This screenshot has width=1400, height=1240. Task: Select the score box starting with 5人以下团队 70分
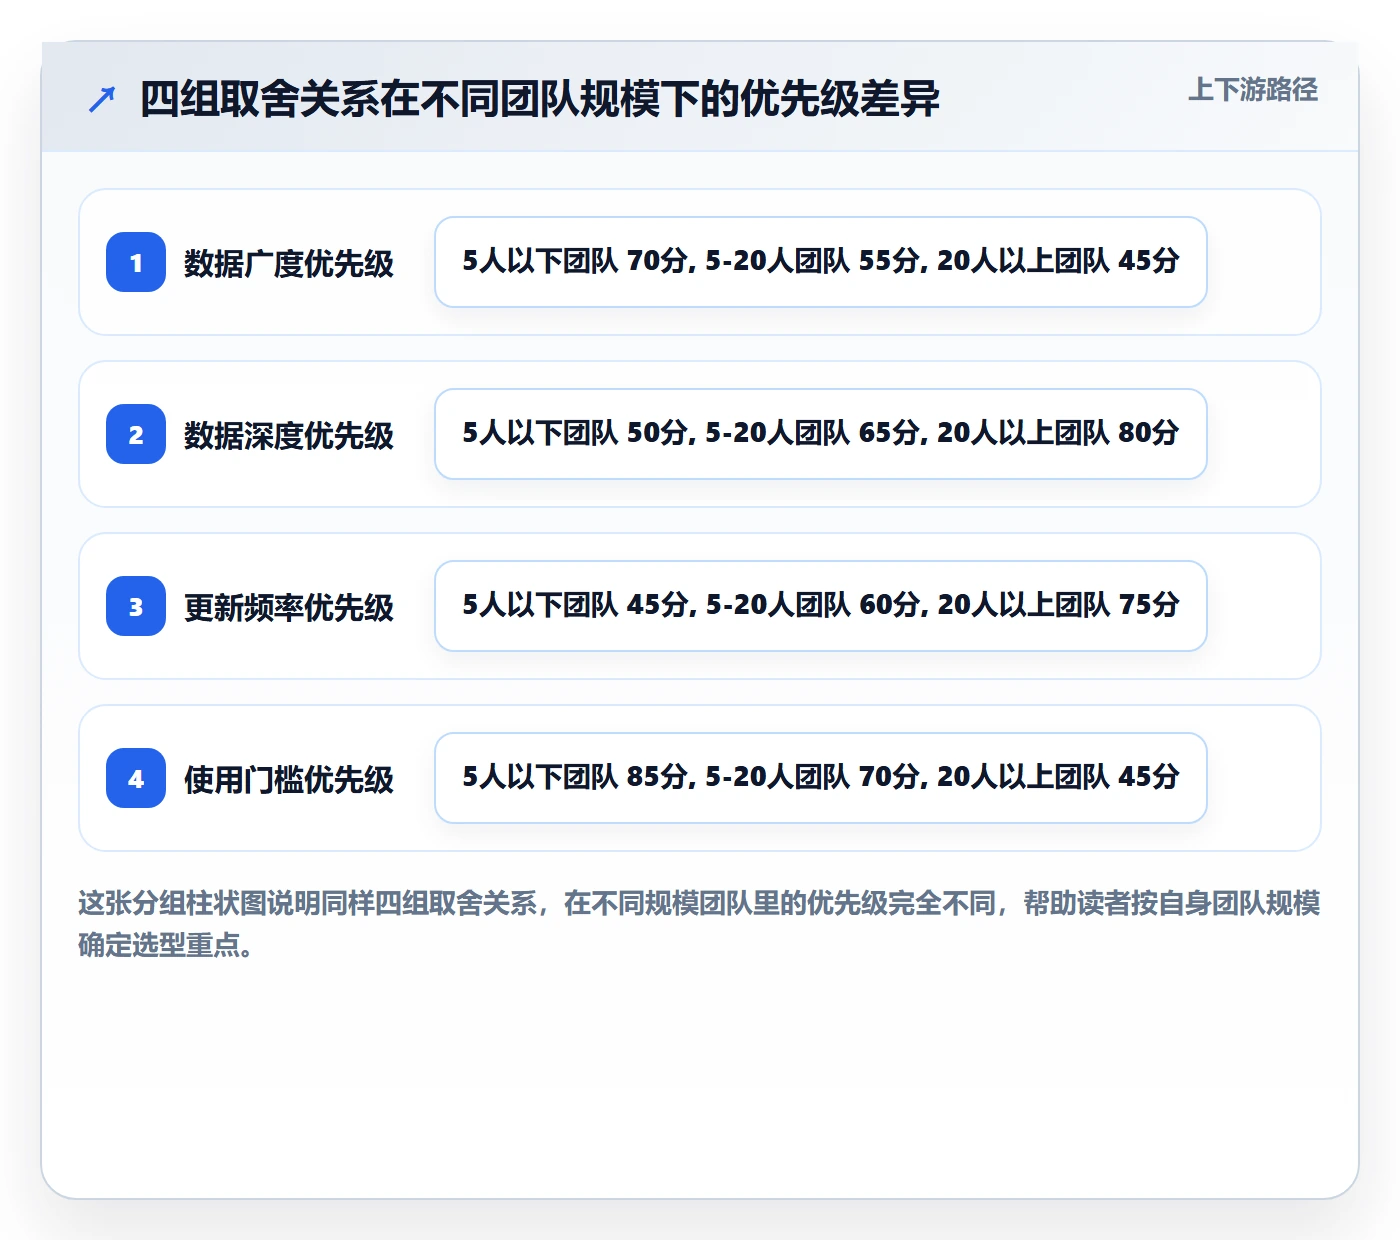tap(821, 262)
